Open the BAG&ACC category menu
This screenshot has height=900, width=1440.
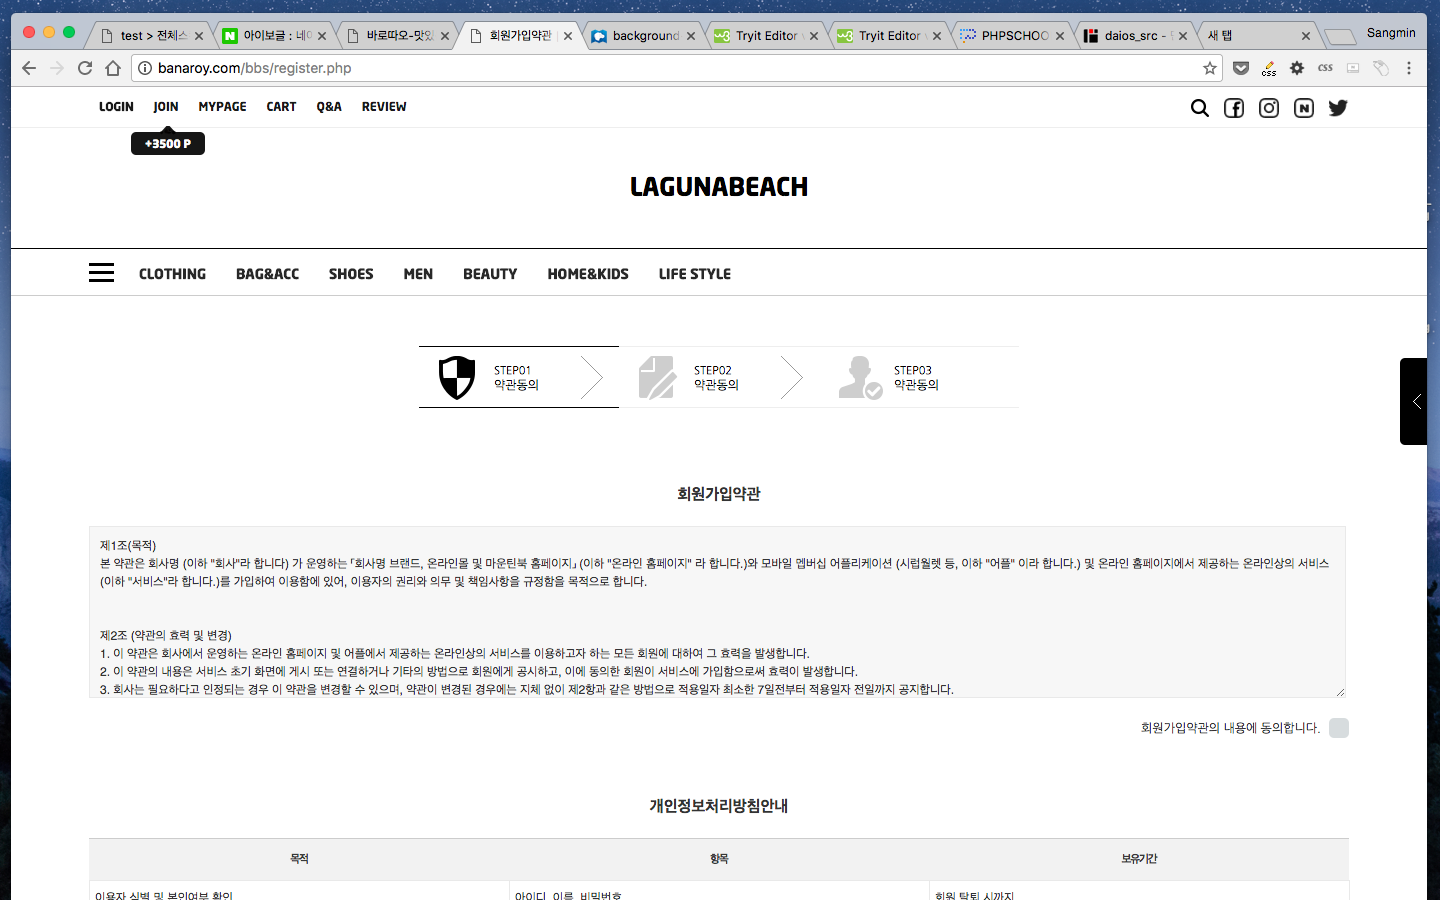(x=267, y=274)
